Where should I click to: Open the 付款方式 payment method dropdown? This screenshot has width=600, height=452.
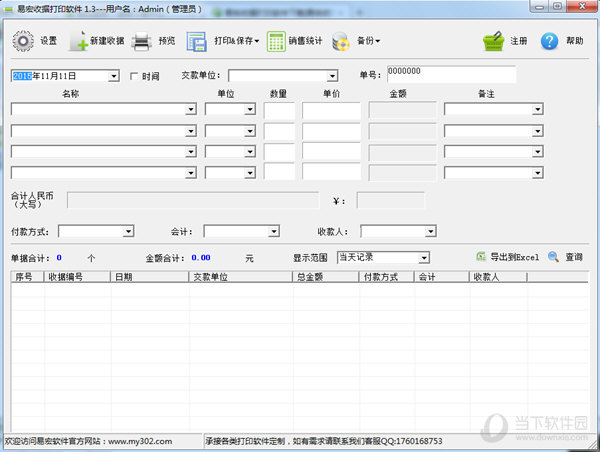(128, 232)
